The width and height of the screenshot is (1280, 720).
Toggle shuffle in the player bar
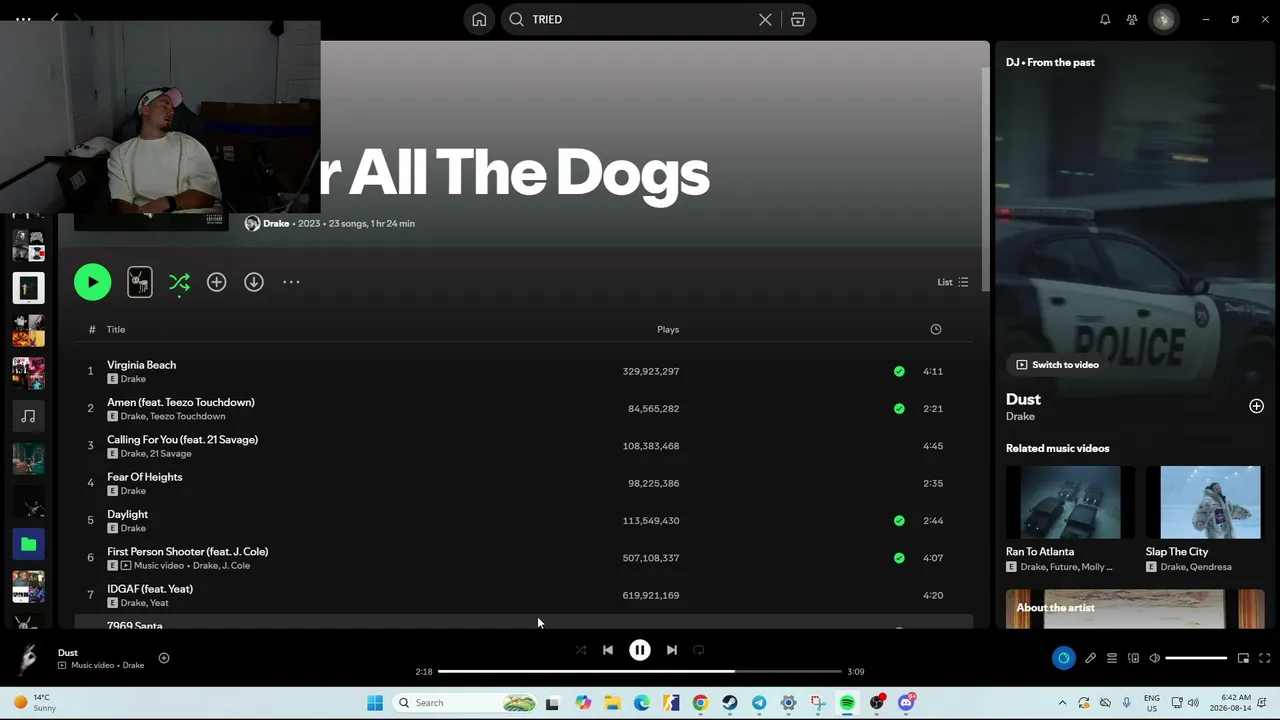click(581, 650)
